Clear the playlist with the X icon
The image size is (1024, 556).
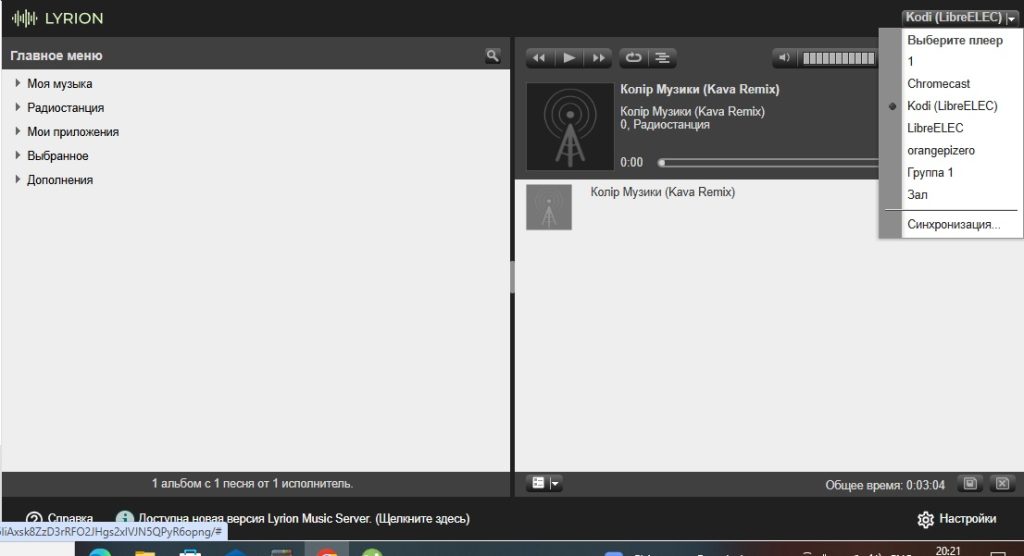tap(1001, 483)
